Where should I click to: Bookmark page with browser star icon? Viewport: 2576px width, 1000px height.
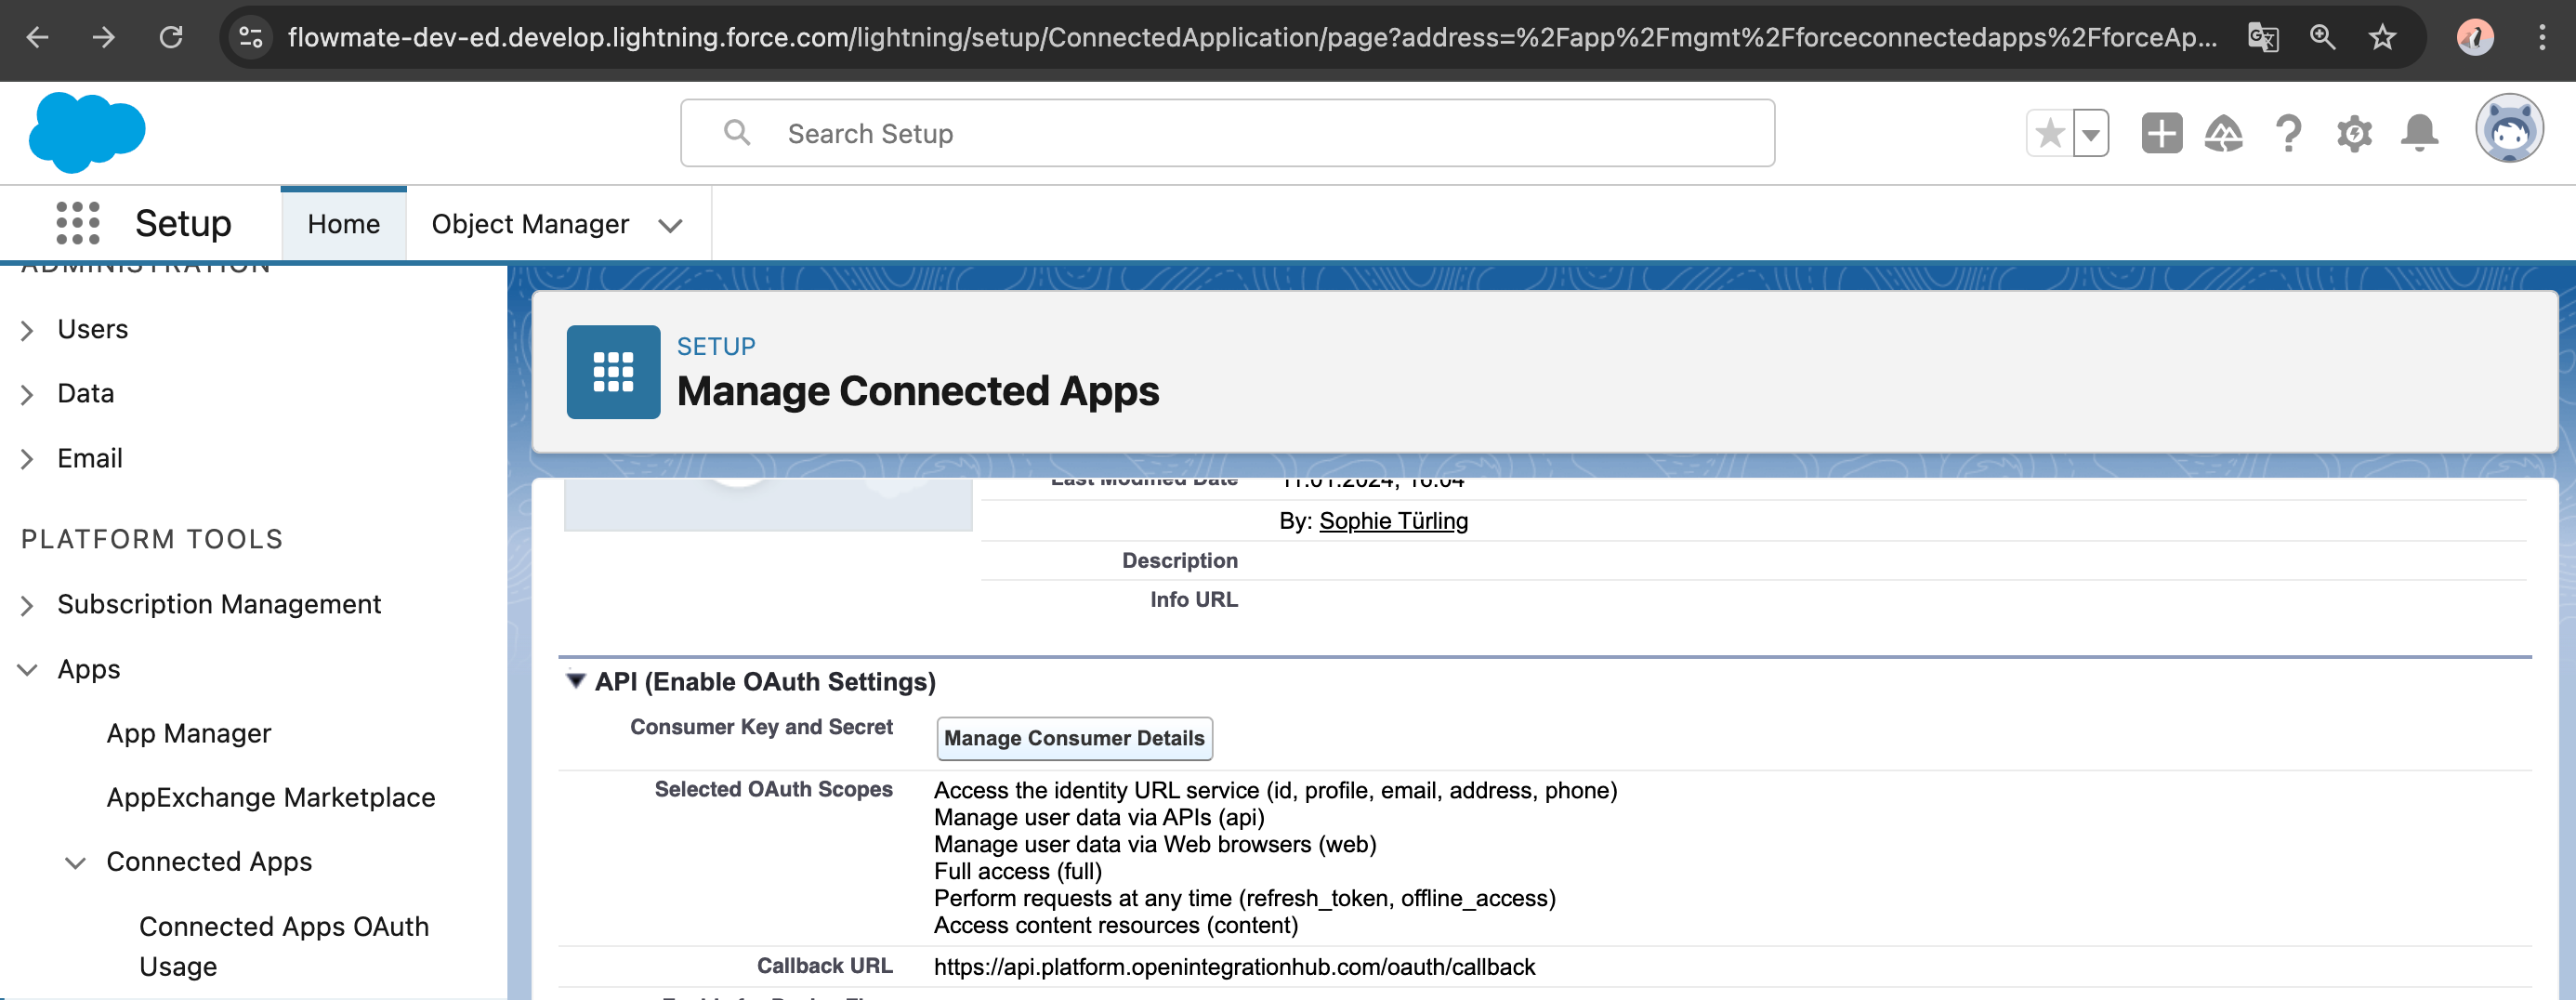[2382, 38]
